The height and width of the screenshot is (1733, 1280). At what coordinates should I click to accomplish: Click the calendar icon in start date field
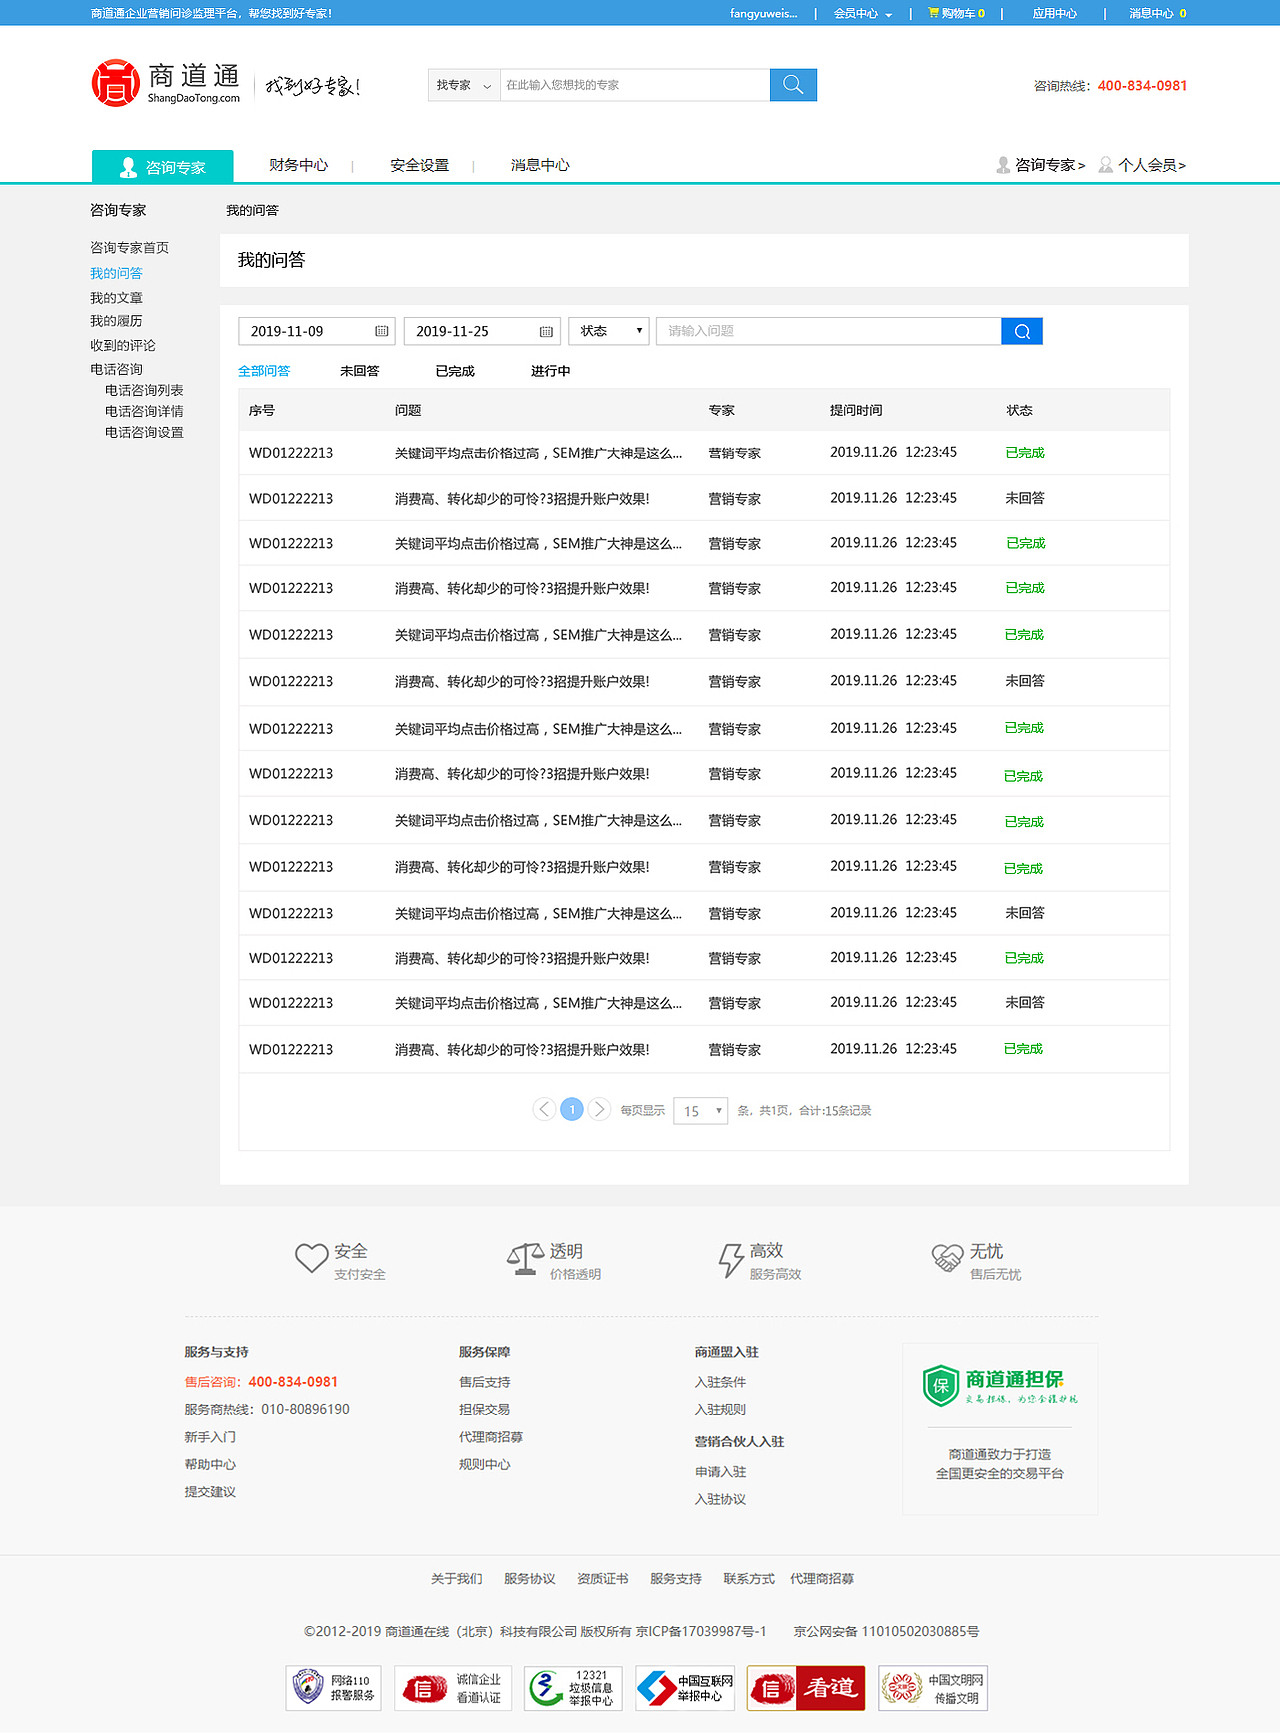point(382,331)
